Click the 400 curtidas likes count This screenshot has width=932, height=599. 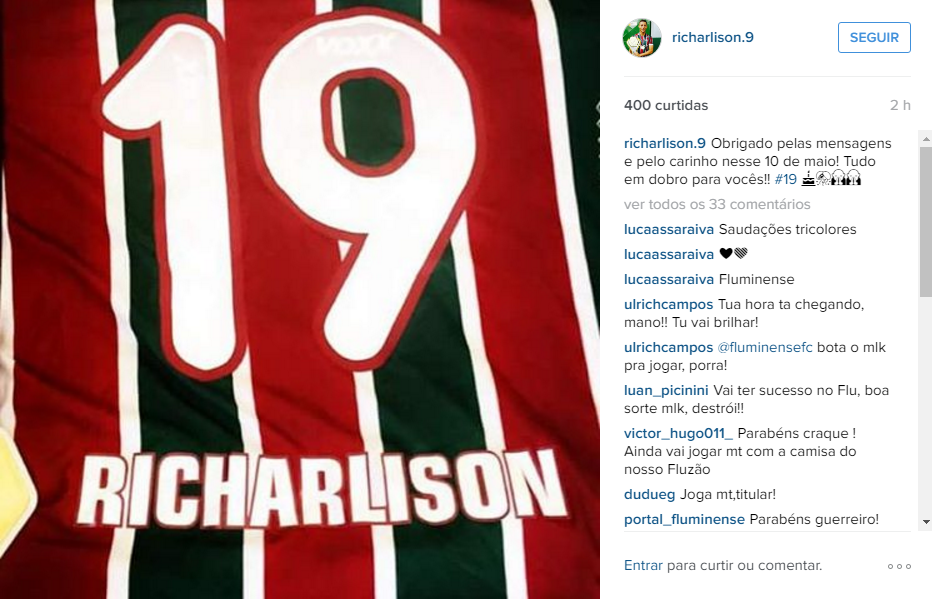click(666, 105)
